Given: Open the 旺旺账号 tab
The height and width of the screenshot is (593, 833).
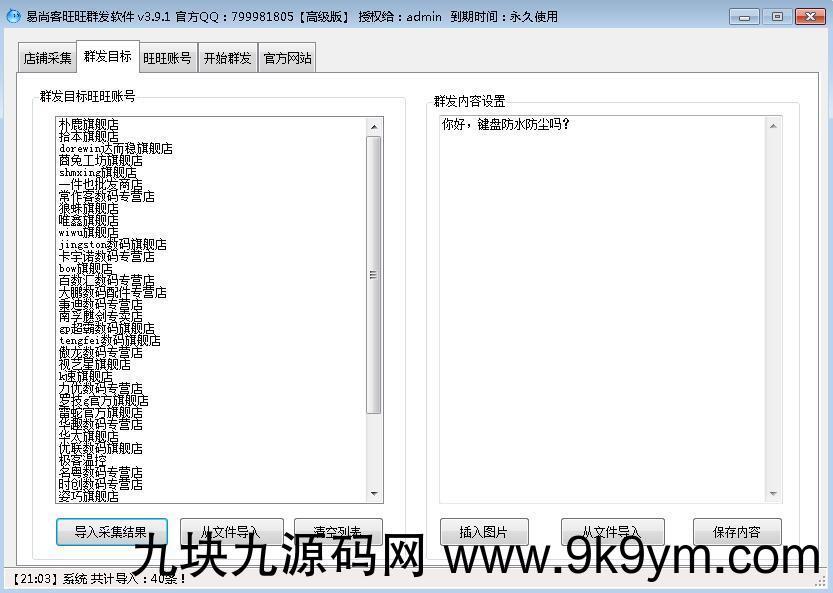Looking at the screenshot, I should tap(167, 58).
